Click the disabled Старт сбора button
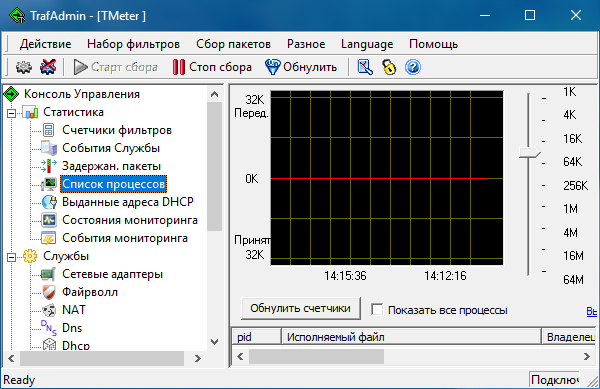This screenshot has width=600, height=389. [116, 67]
